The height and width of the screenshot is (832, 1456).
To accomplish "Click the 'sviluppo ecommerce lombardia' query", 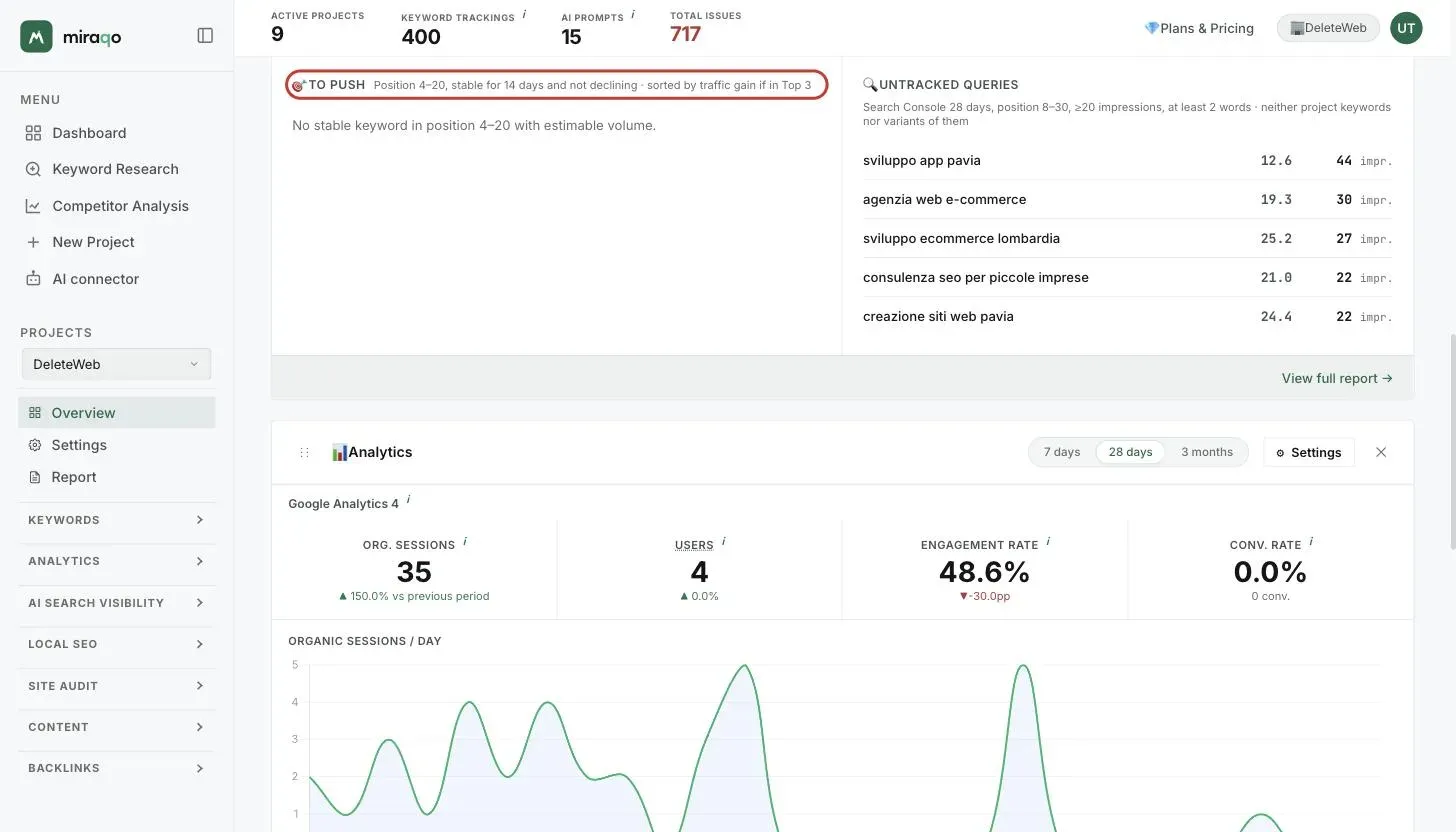I will (961, 238).
